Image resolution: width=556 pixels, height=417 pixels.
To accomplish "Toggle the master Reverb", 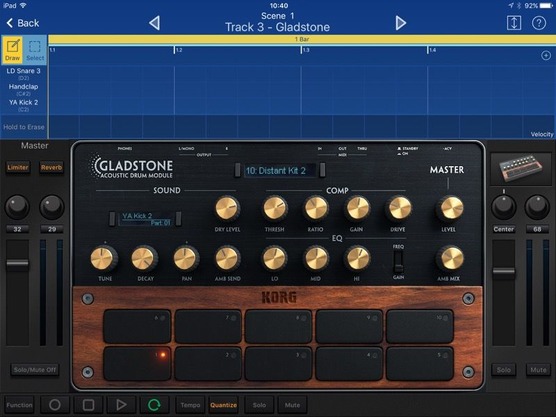I will [x=51, y=167].
